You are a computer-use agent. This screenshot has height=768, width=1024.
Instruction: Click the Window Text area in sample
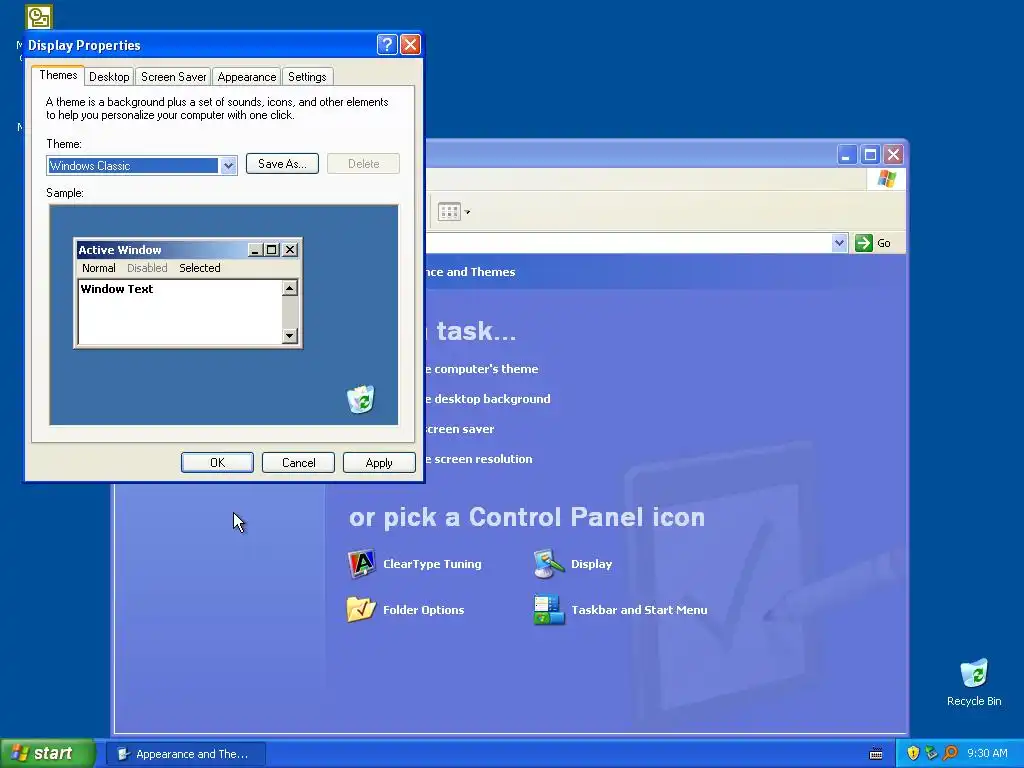coord(180,312)
